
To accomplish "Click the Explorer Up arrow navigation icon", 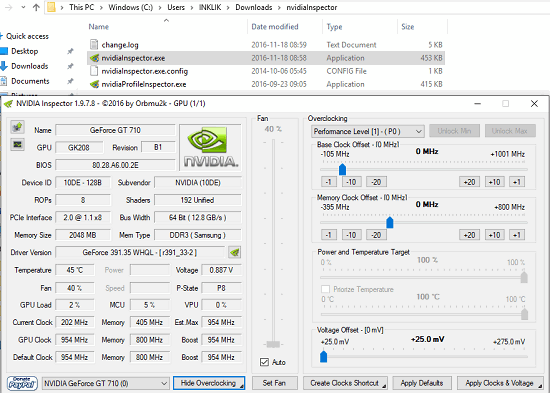I will click(36, 7).
